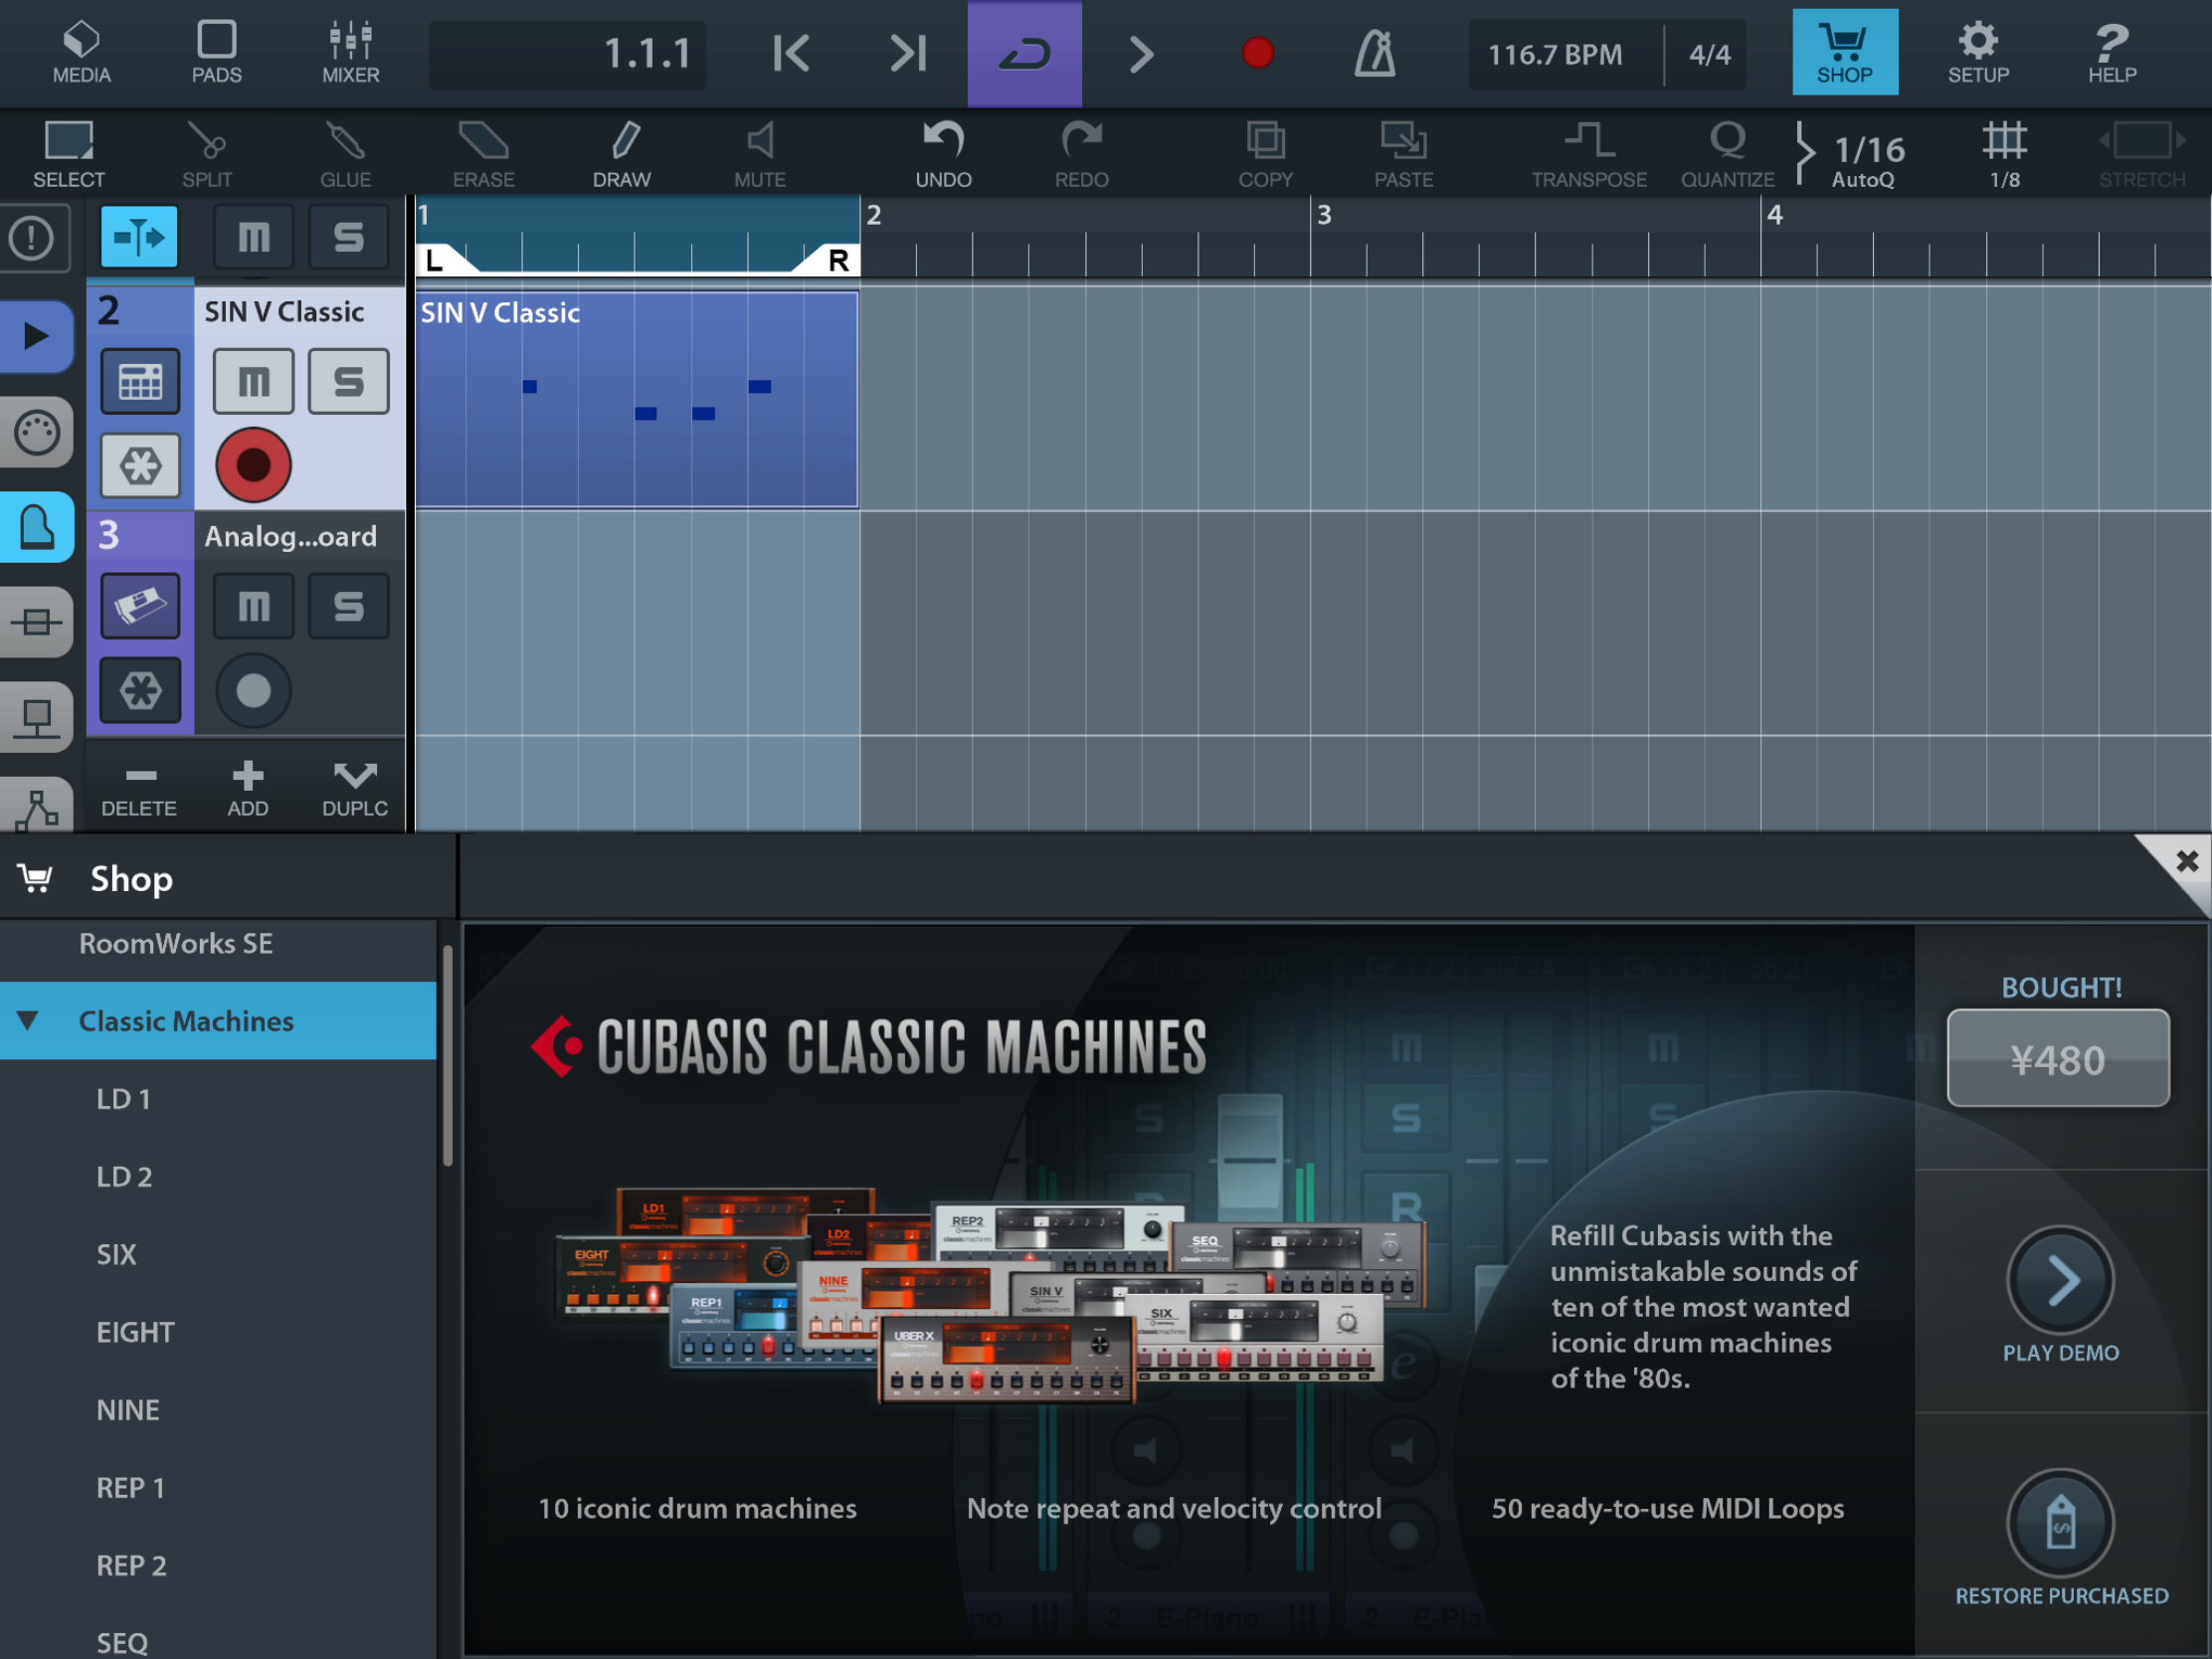The image size is (2212, 1659).
Task: Open SIN V Classic drum pad instrument
Action: click(x=140, y=381)
